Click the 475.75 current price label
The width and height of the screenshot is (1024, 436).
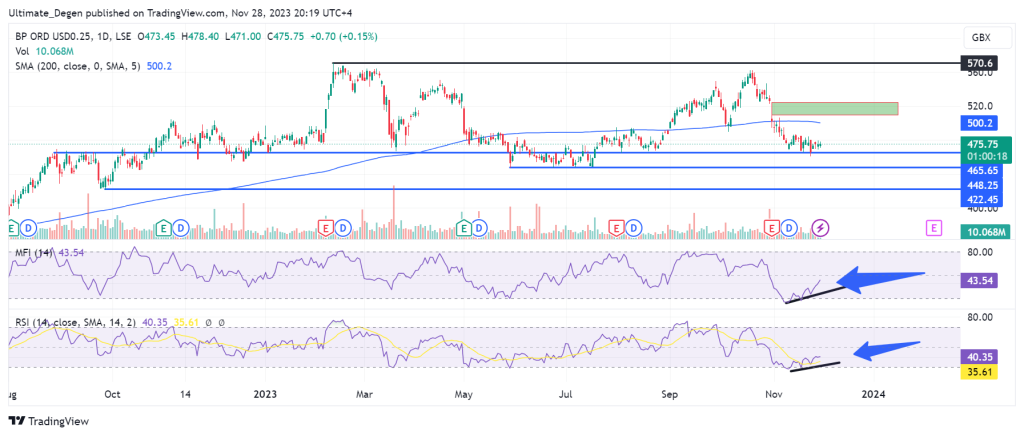pos(985,144)
